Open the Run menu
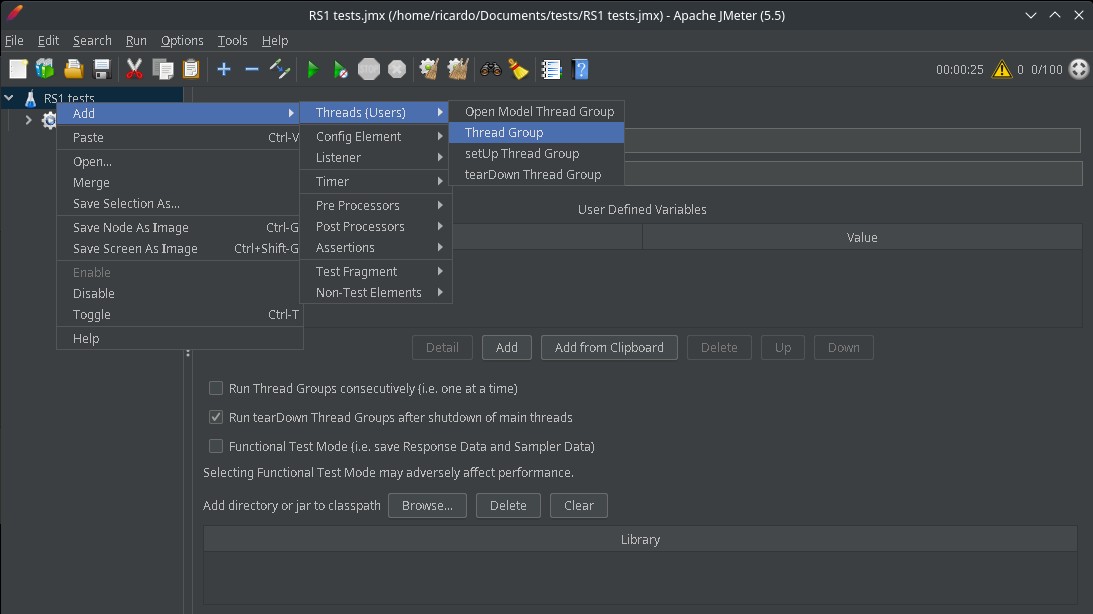 tap(136, 40)
